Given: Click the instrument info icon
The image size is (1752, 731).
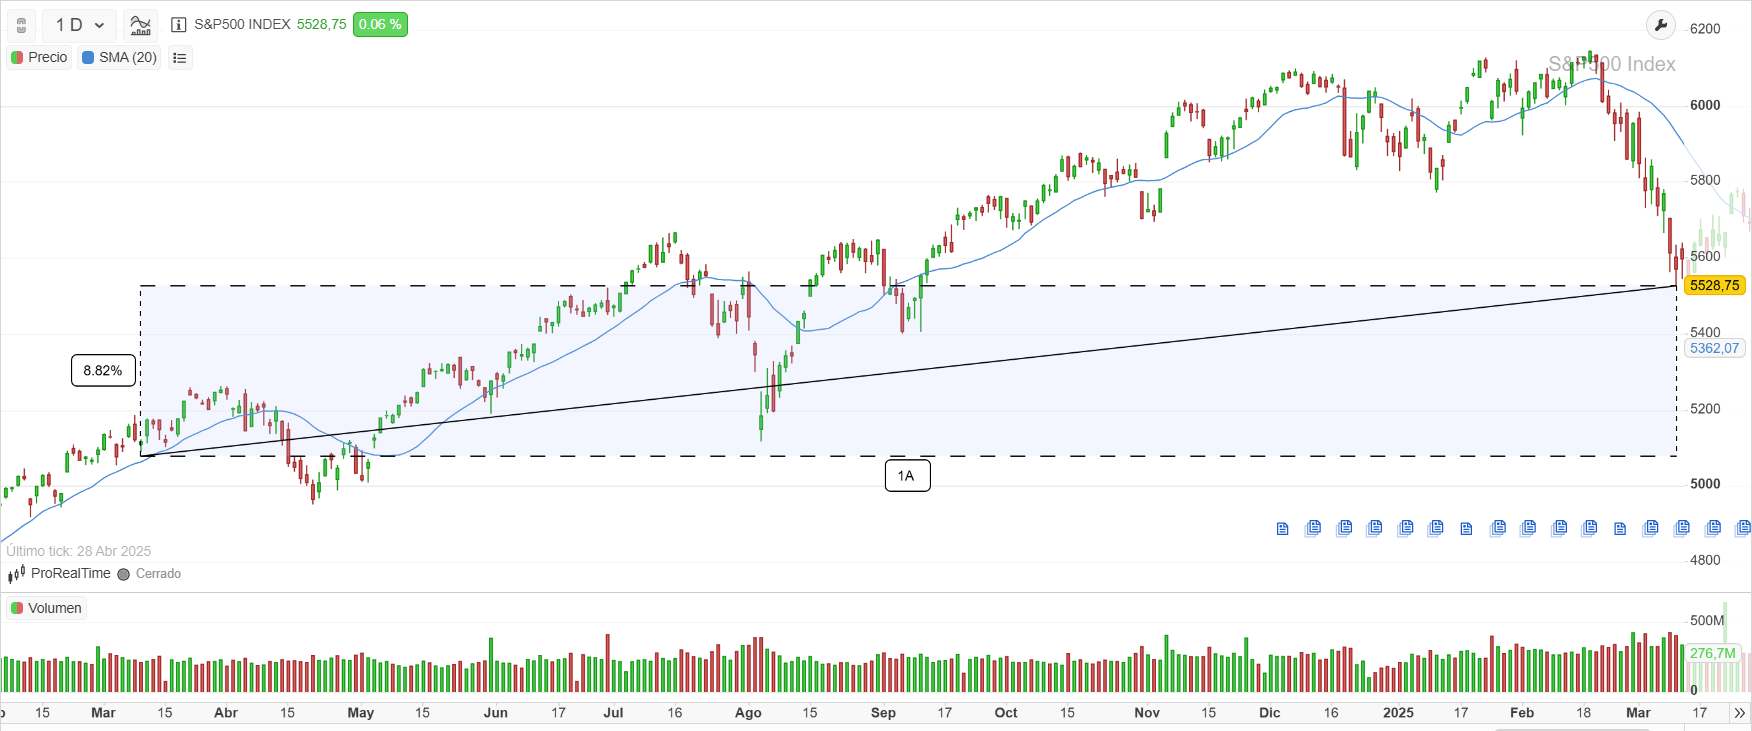Looking at the screenshot, I should (177, 26).
